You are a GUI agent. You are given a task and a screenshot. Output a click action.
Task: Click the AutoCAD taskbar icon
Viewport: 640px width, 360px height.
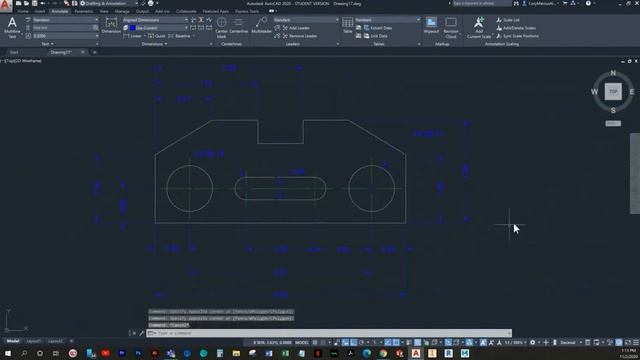[416, 353]
